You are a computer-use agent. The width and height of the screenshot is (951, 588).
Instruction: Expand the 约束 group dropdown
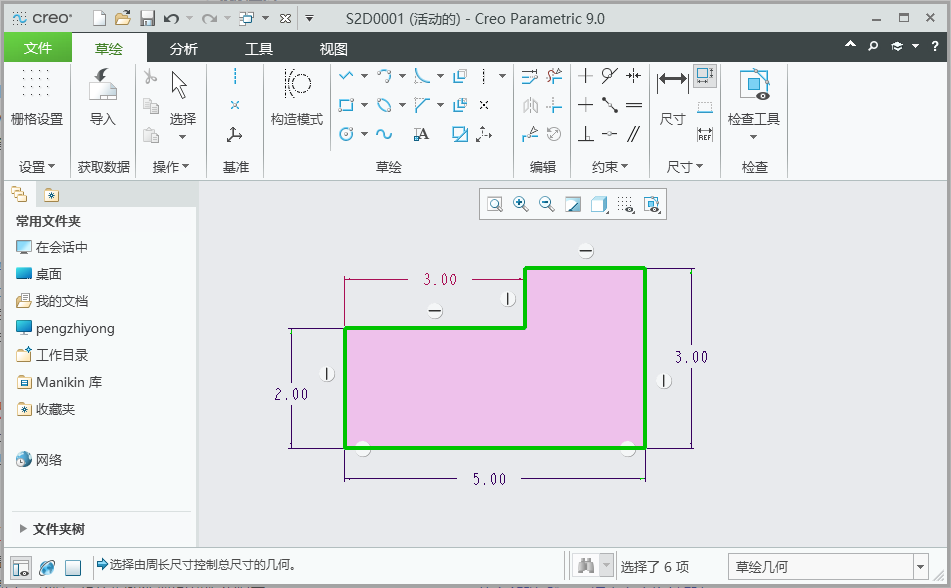click(610, 167)
